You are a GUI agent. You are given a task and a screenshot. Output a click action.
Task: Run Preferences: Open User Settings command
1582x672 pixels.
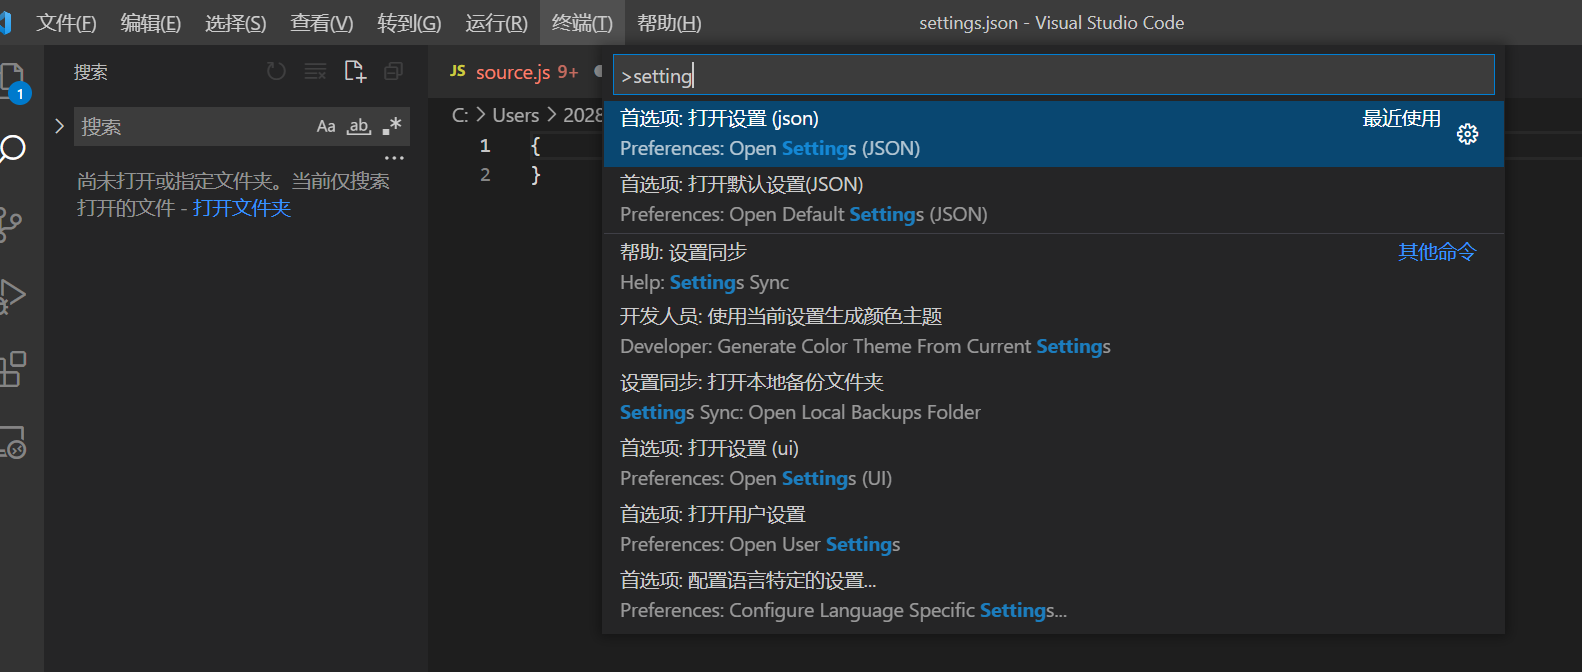point(1053,530)
